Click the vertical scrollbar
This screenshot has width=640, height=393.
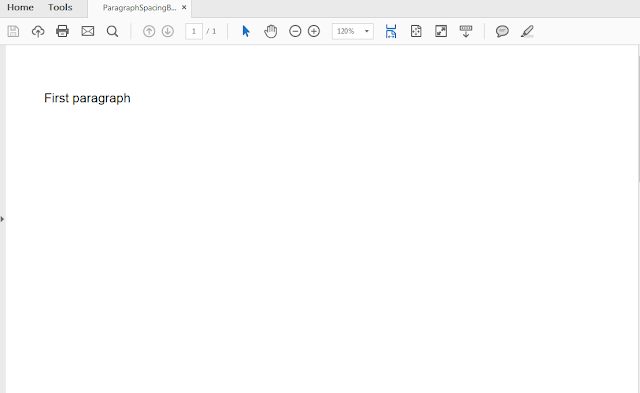(x=639, y=118)
